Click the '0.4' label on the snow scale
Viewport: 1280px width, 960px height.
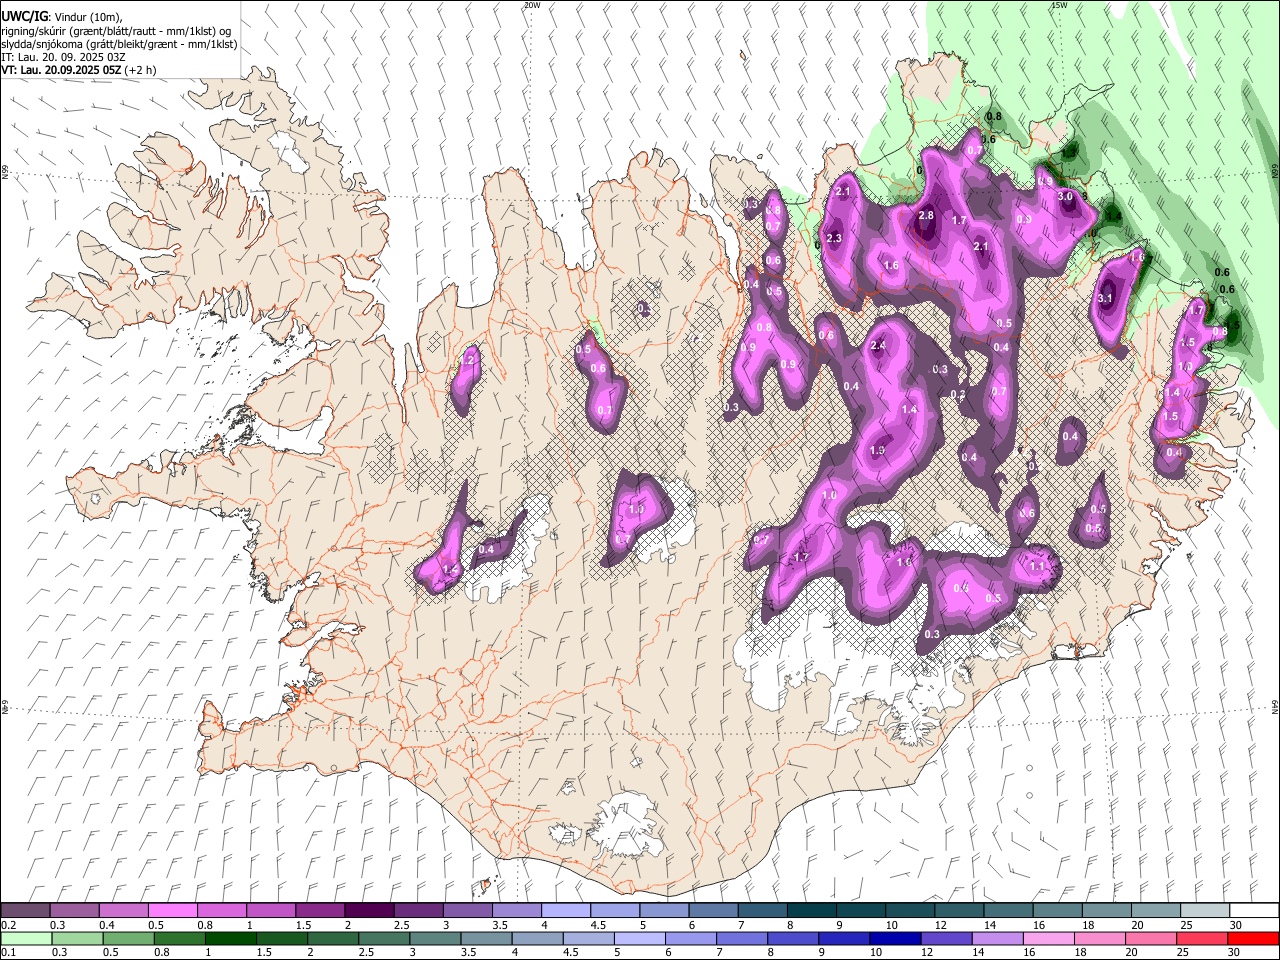point(107,925)
